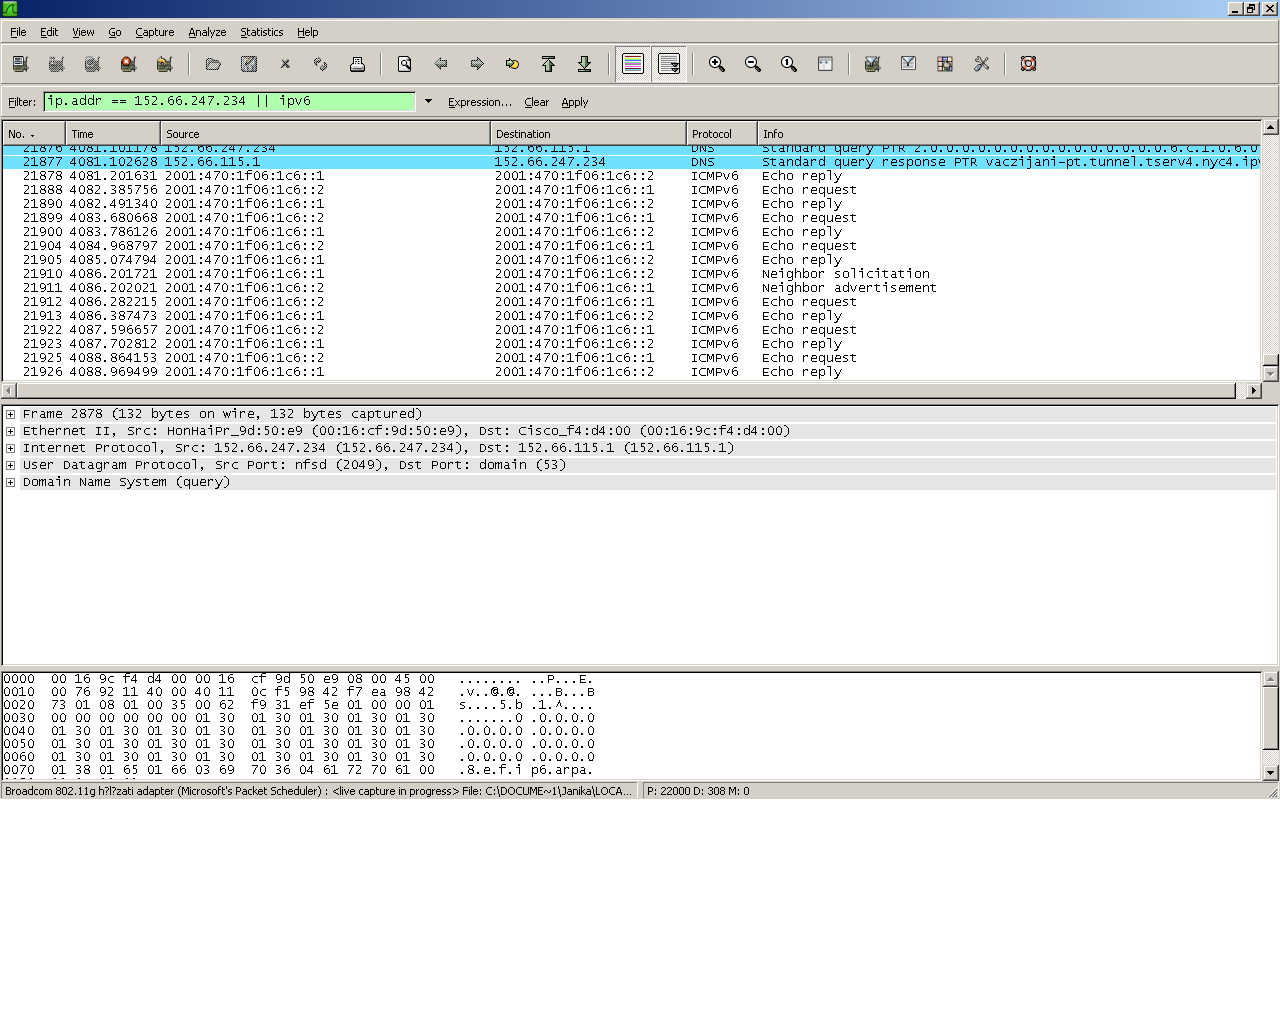Screen dimensions: 1280x1024
Task: Open the Capture Options dialog
Action: click(56, 63)
